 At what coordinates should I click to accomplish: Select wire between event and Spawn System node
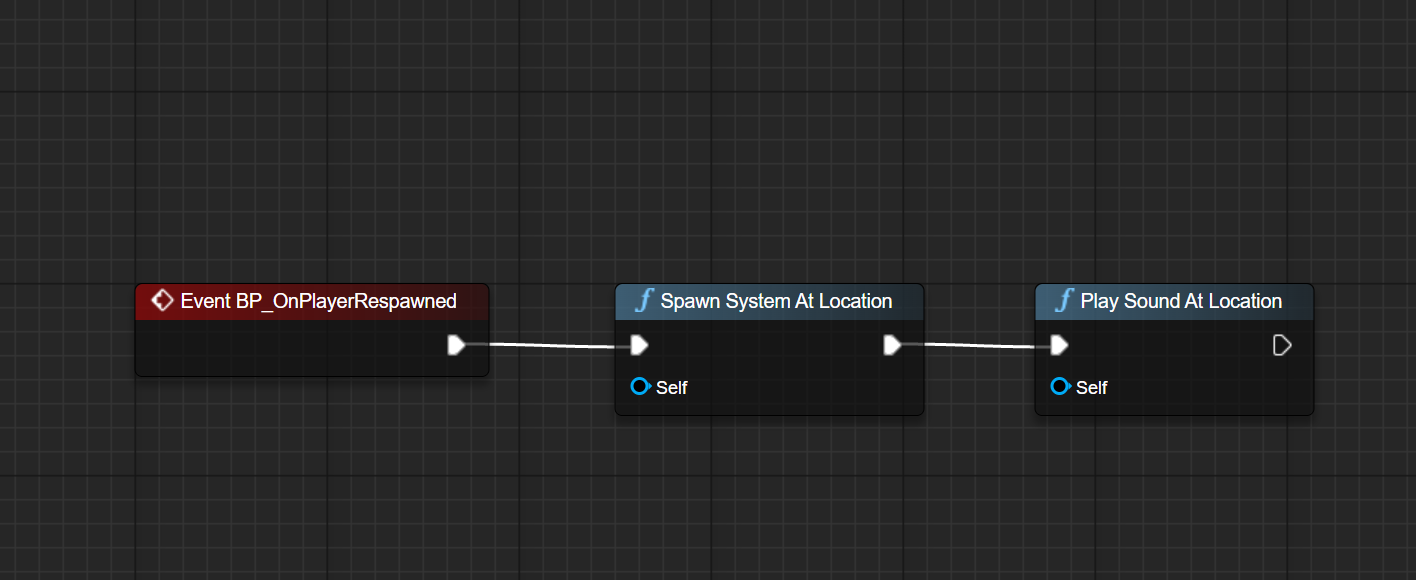pyautogui.click(x=548, y=346)
